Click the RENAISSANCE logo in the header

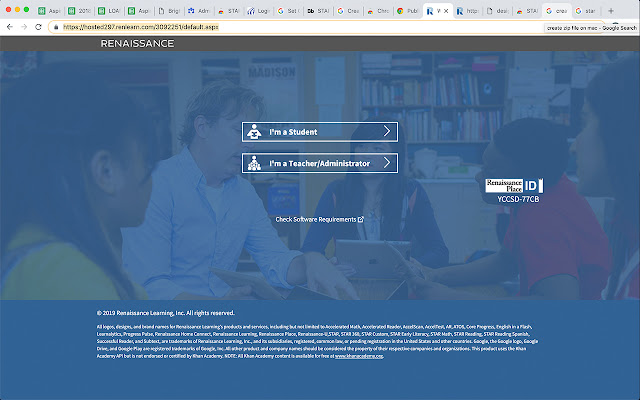(137, 43)
